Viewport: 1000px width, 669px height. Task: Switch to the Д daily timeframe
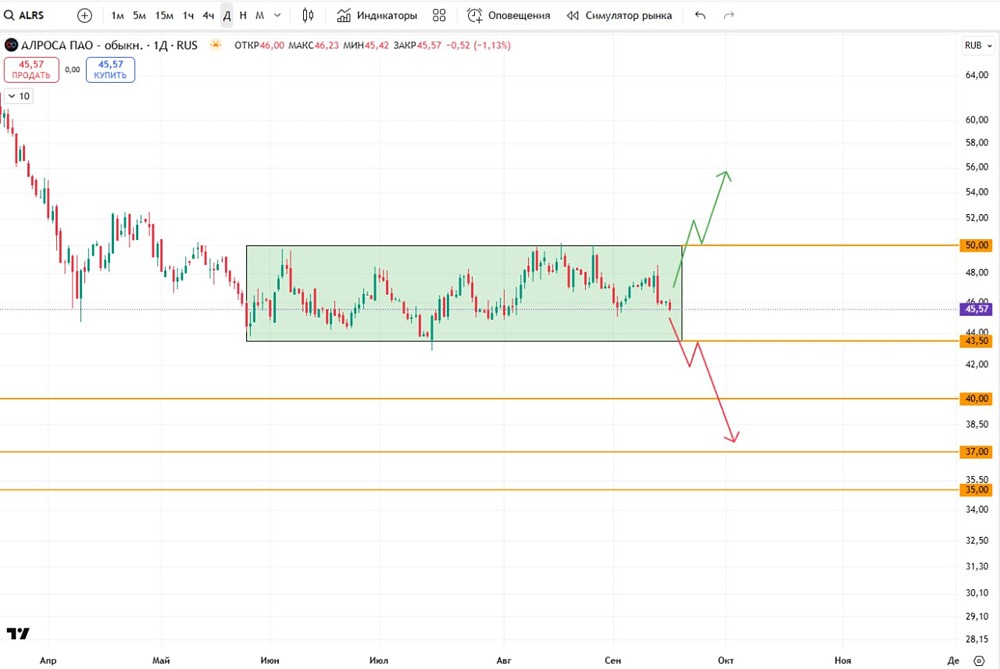coord(227,15)
